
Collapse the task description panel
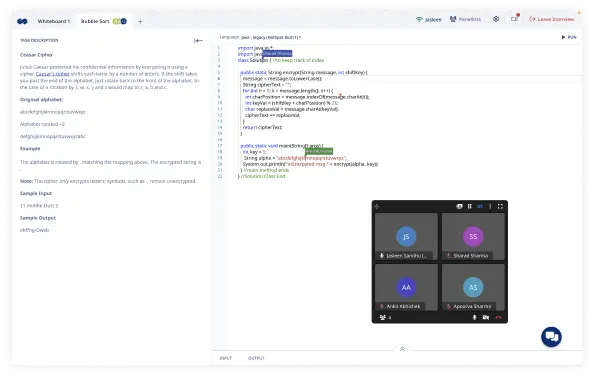tap(198, 41)
